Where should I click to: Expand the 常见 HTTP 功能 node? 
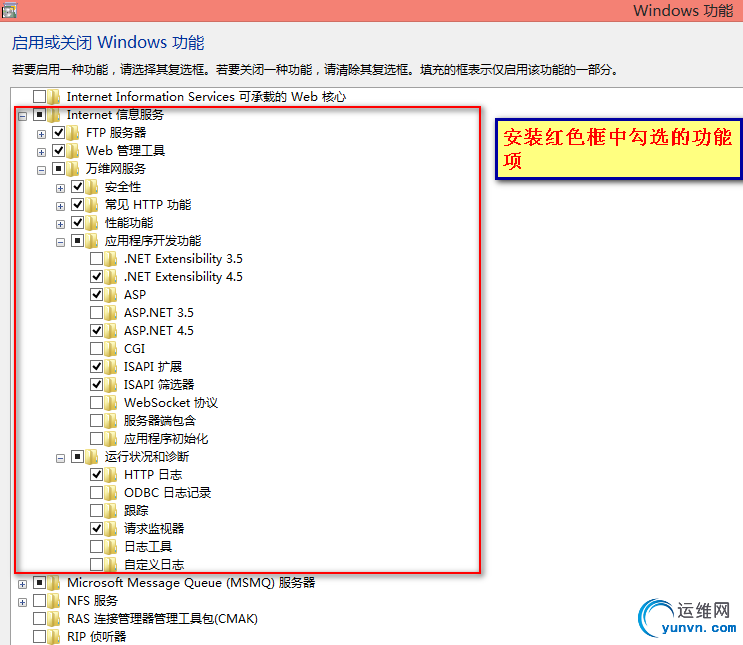coord(60,206)
